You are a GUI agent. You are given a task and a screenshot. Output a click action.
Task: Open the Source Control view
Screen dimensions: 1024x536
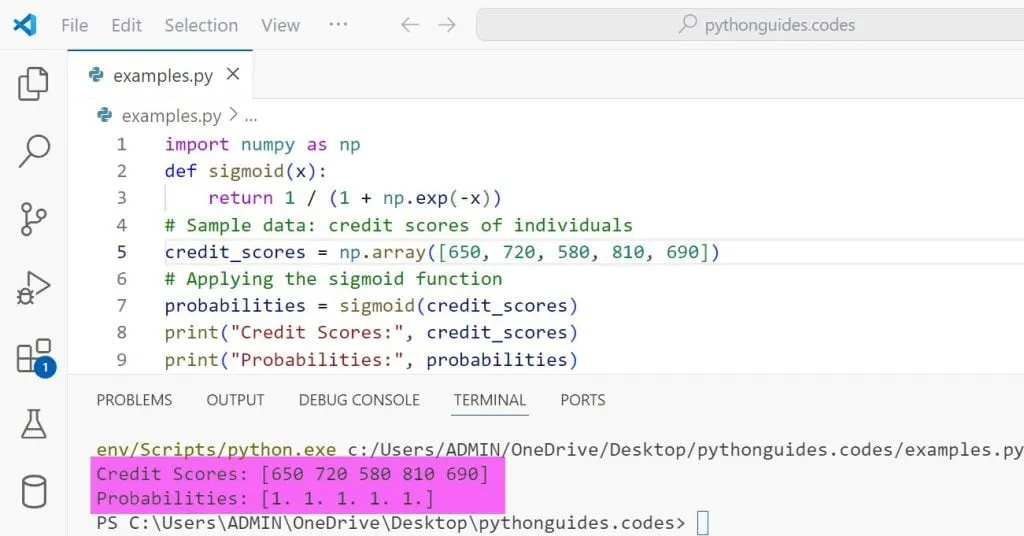point(34,219)
